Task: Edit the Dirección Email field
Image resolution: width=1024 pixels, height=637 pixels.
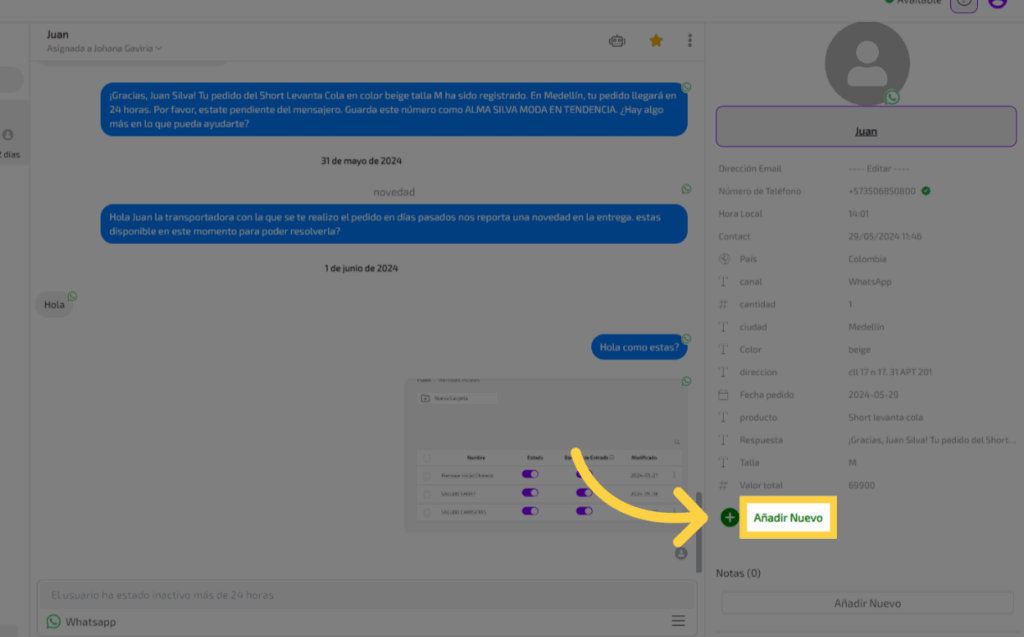Action: pos(879,169)
